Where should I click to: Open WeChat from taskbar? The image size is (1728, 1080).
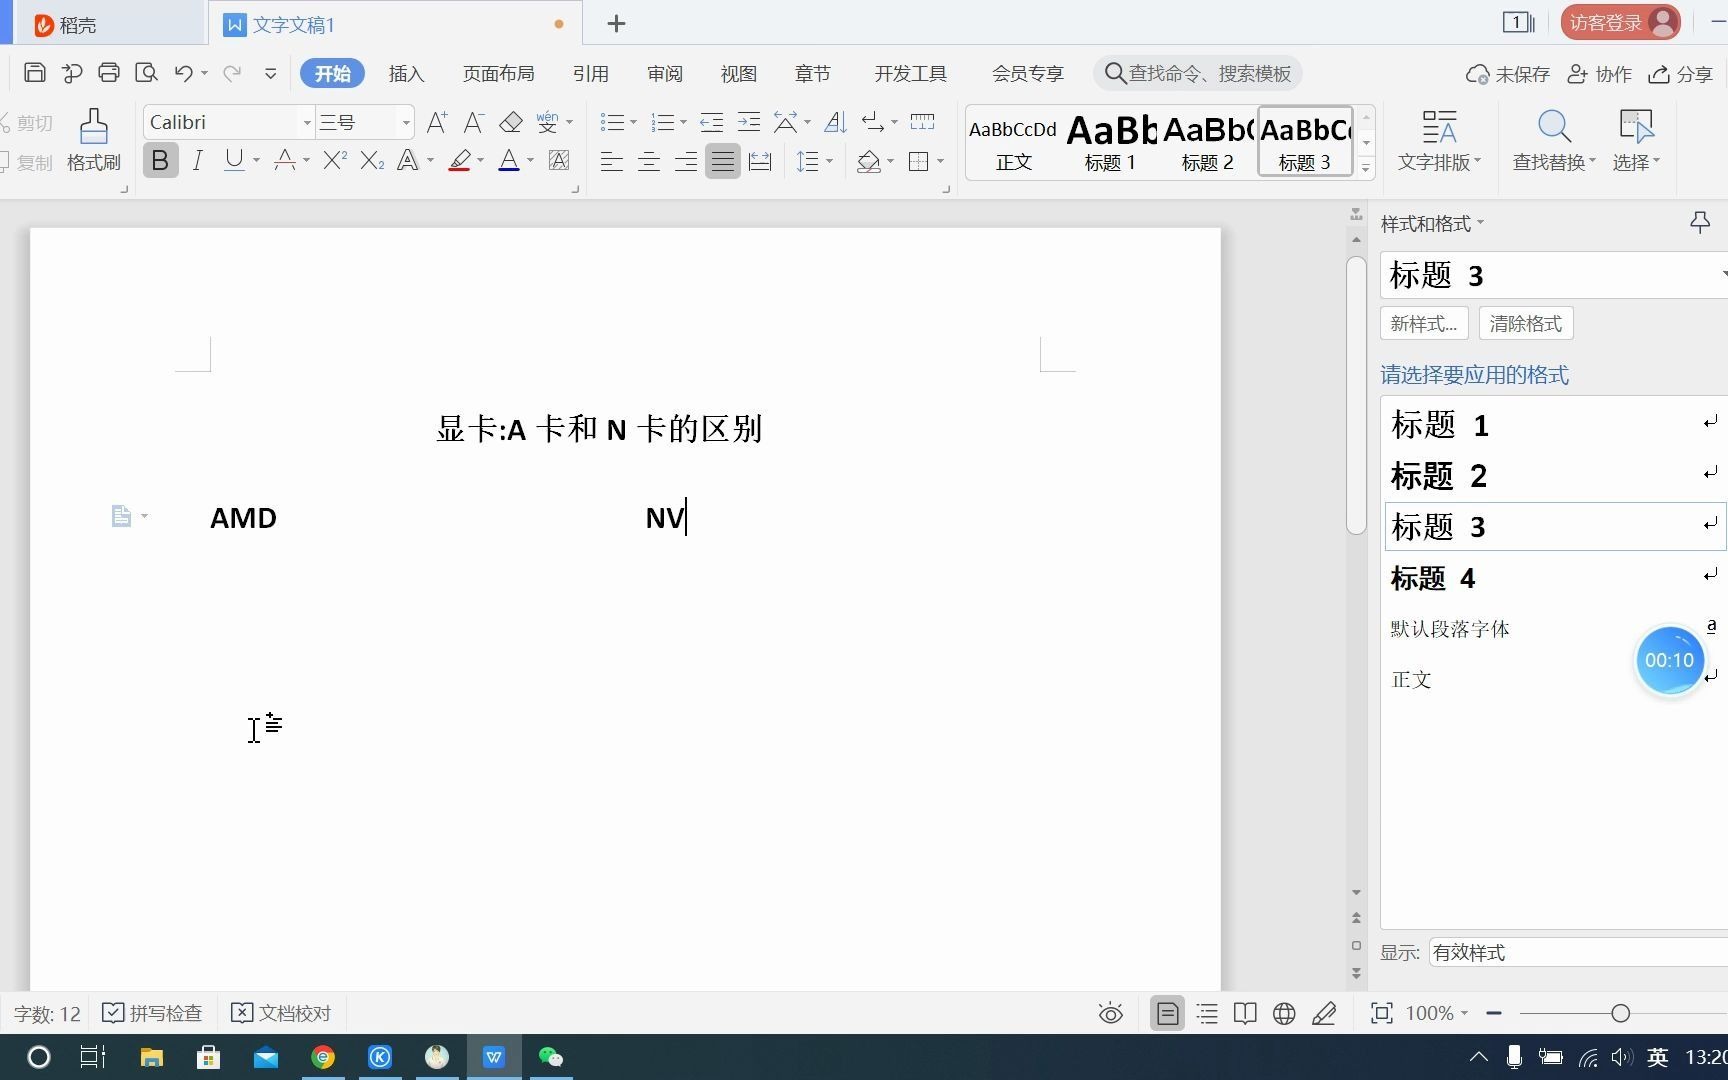click(x=550, y=1057)
